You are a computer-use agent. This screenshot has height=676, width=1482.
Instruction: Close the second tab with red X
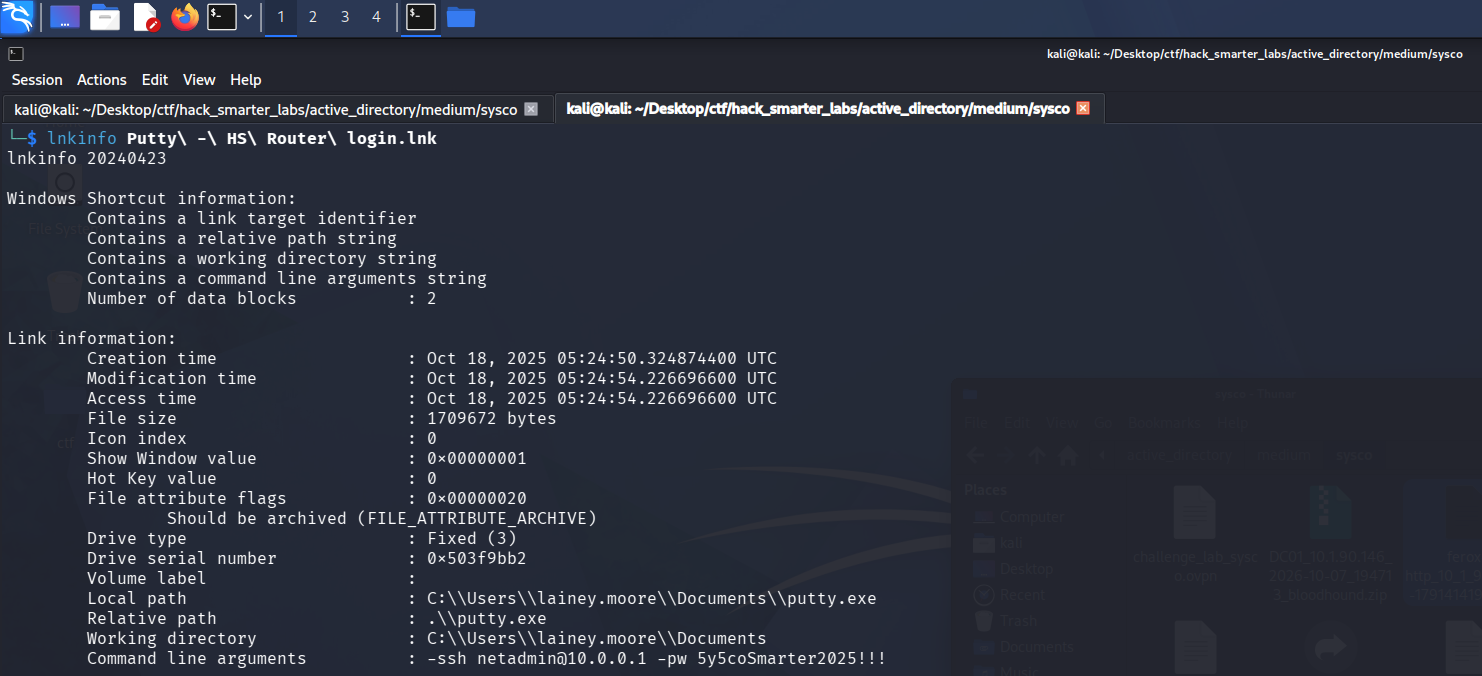point(1083,108)
